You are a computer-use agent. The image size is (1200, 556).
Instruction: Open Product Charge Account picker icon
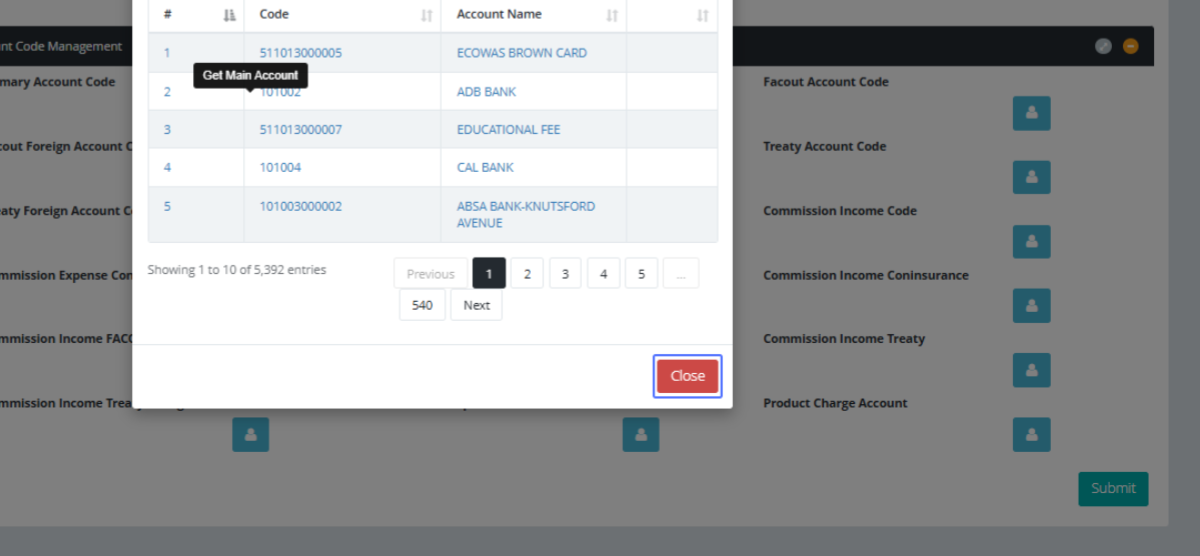pyautogui.click(x=1031, y=434)
